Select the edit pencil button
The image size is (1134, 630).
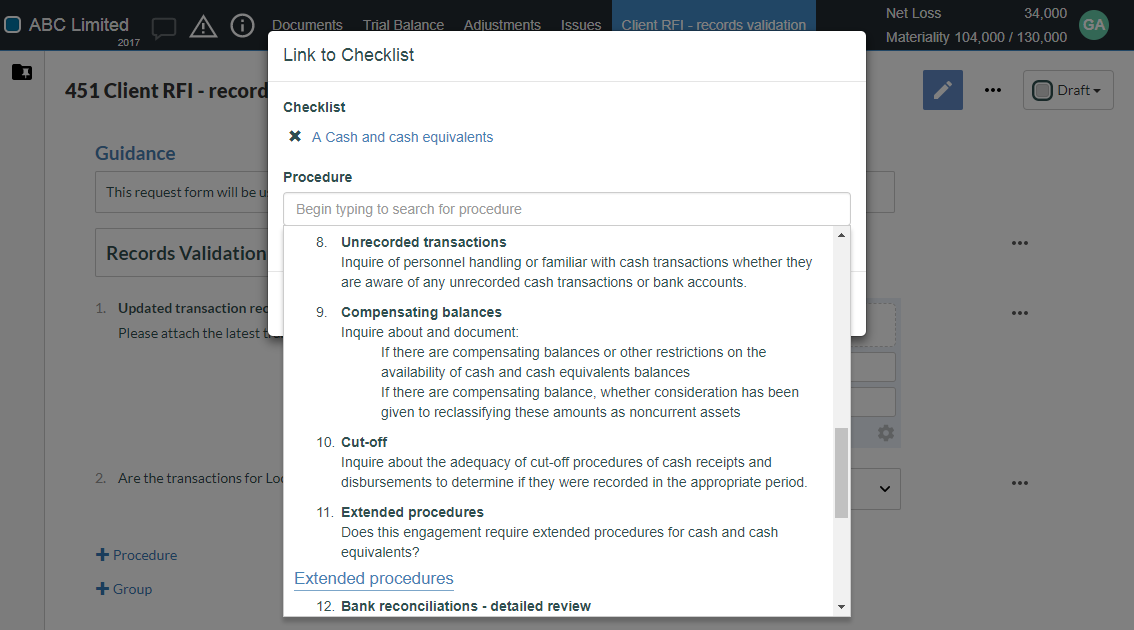pos(942,90)
